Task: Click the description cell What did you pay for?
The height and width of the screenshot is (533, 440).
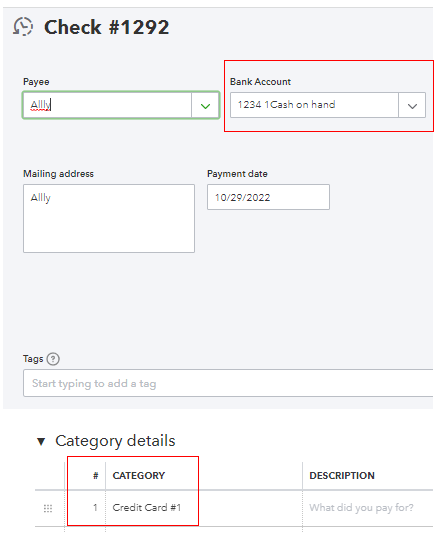Action: [368, 508]
